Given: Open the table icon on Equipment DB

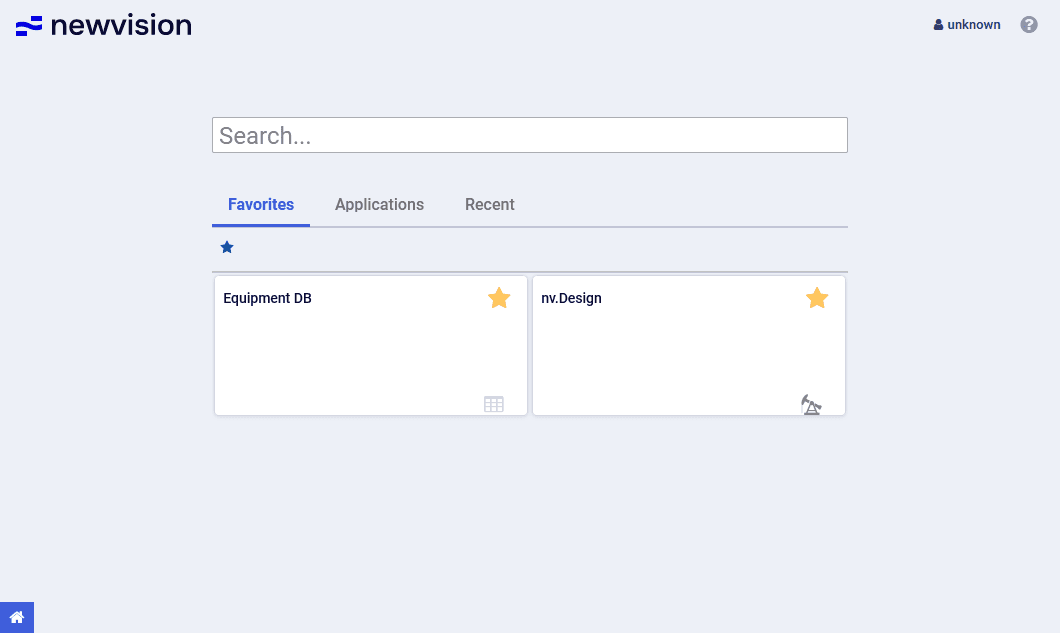Looking at the screenshot, I should coord(494,404).
